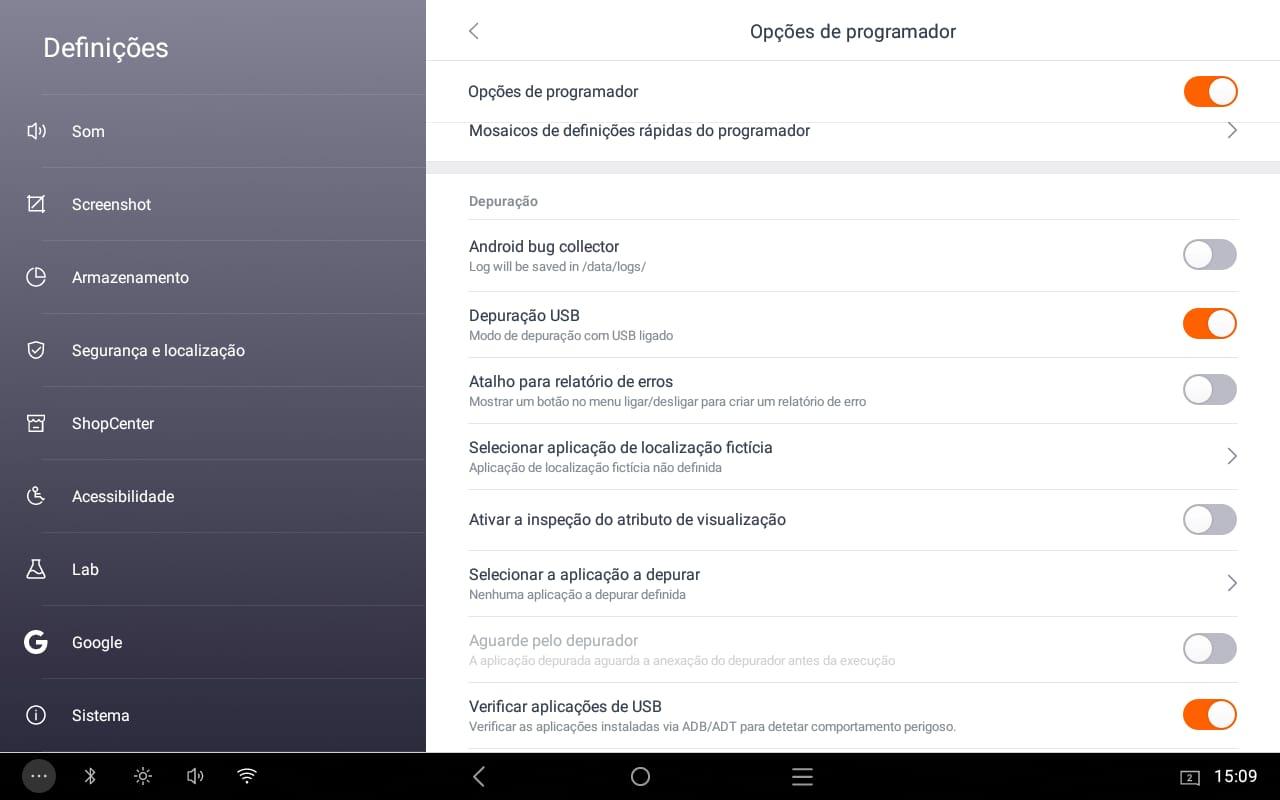The image size is (1280, 800).
Task: Tap the brightness sun icon in status bar
Action: coord(143,776)
